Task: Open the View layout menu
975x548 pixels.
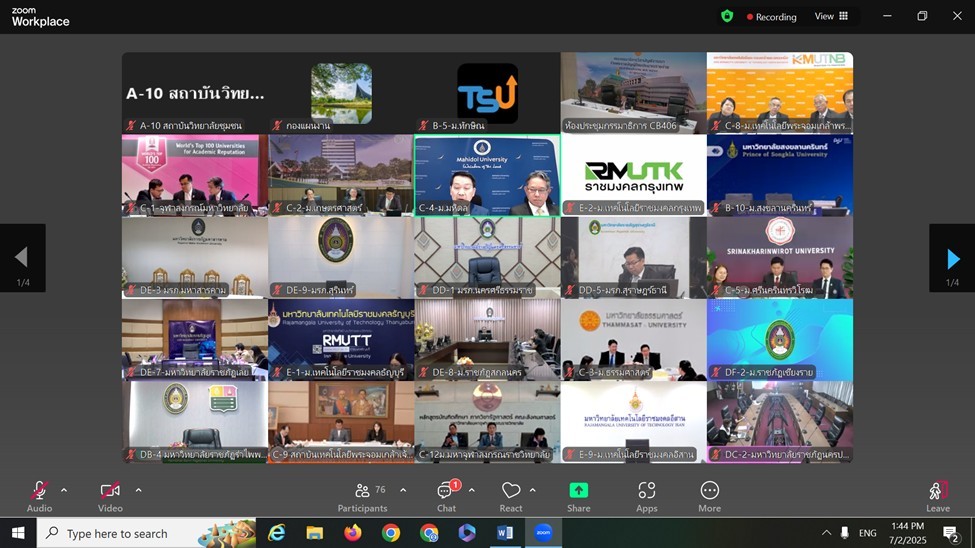Action: tap(831, 16)
